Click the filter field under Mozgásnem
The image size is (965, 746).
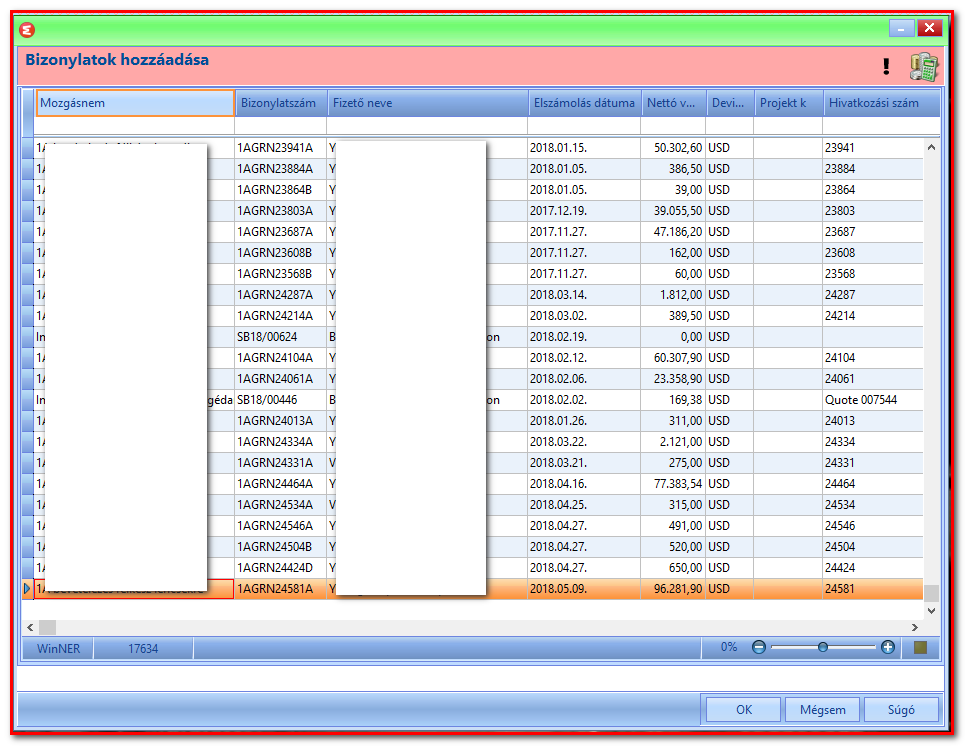click(x=134, y=126)
